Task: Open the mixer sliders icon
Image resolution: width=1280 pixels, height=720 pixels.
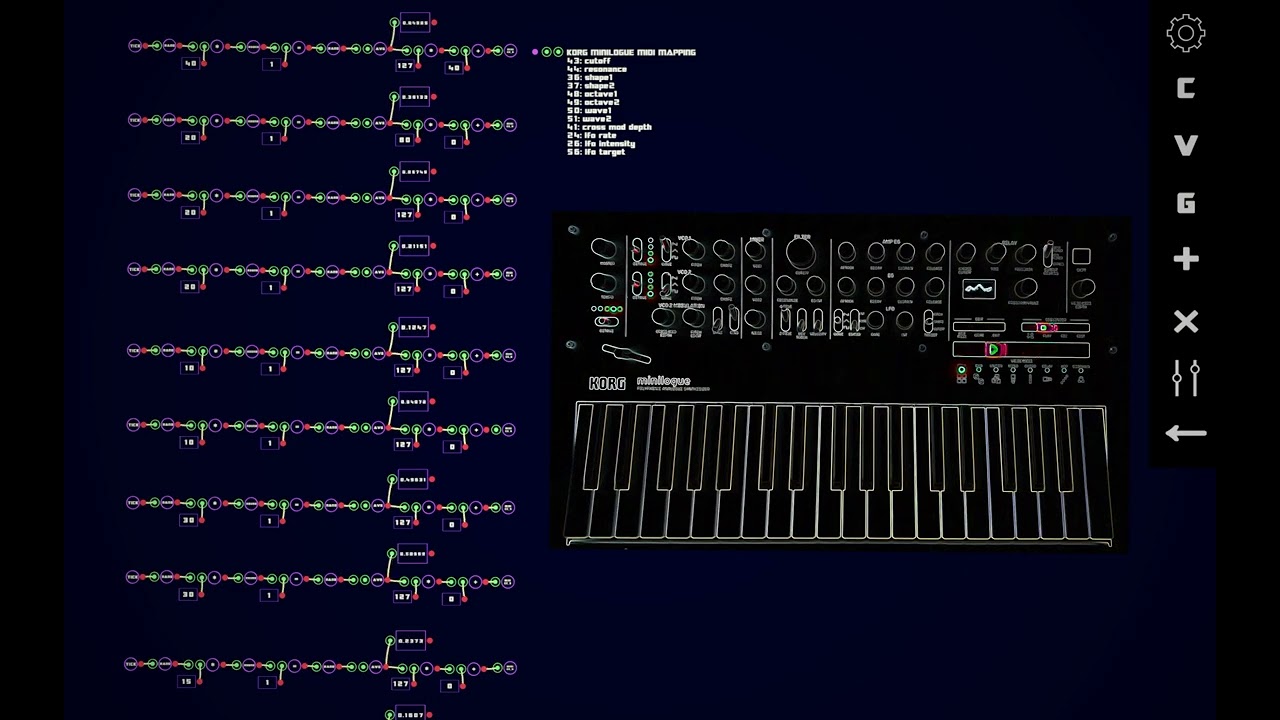Action: 1186,378
